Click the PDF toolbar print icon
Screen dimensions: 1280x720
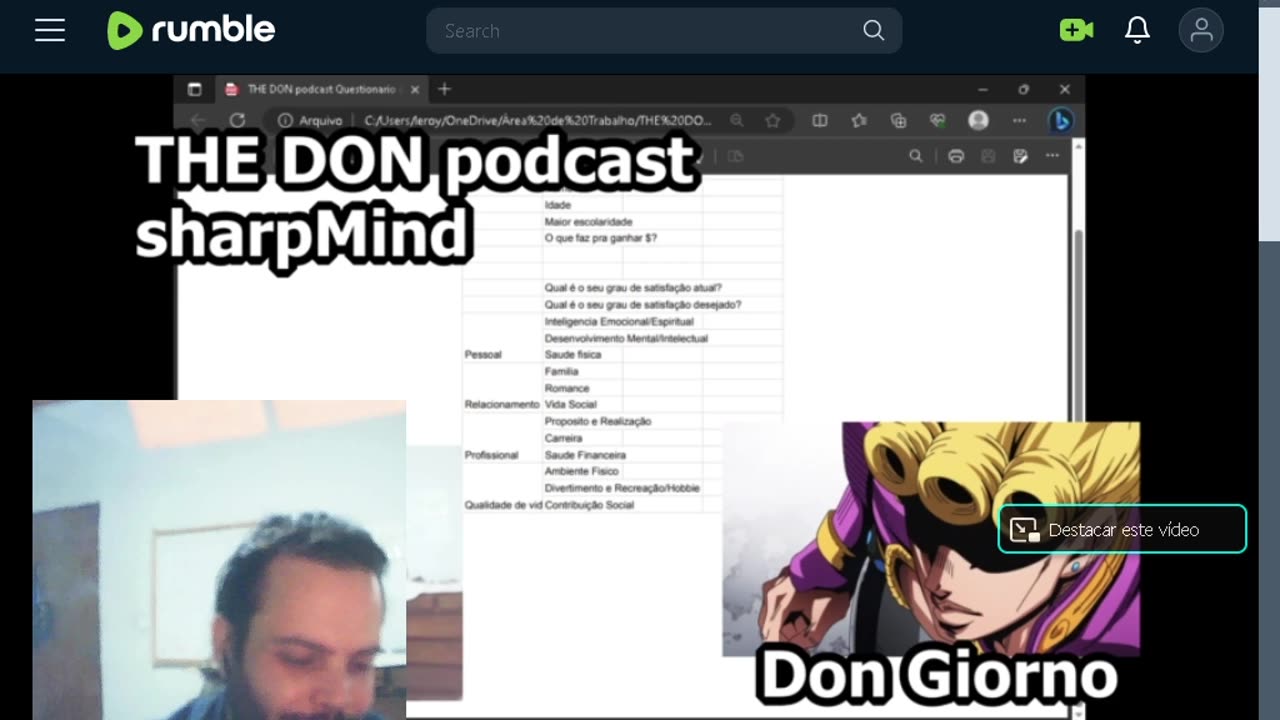[956, 156]
